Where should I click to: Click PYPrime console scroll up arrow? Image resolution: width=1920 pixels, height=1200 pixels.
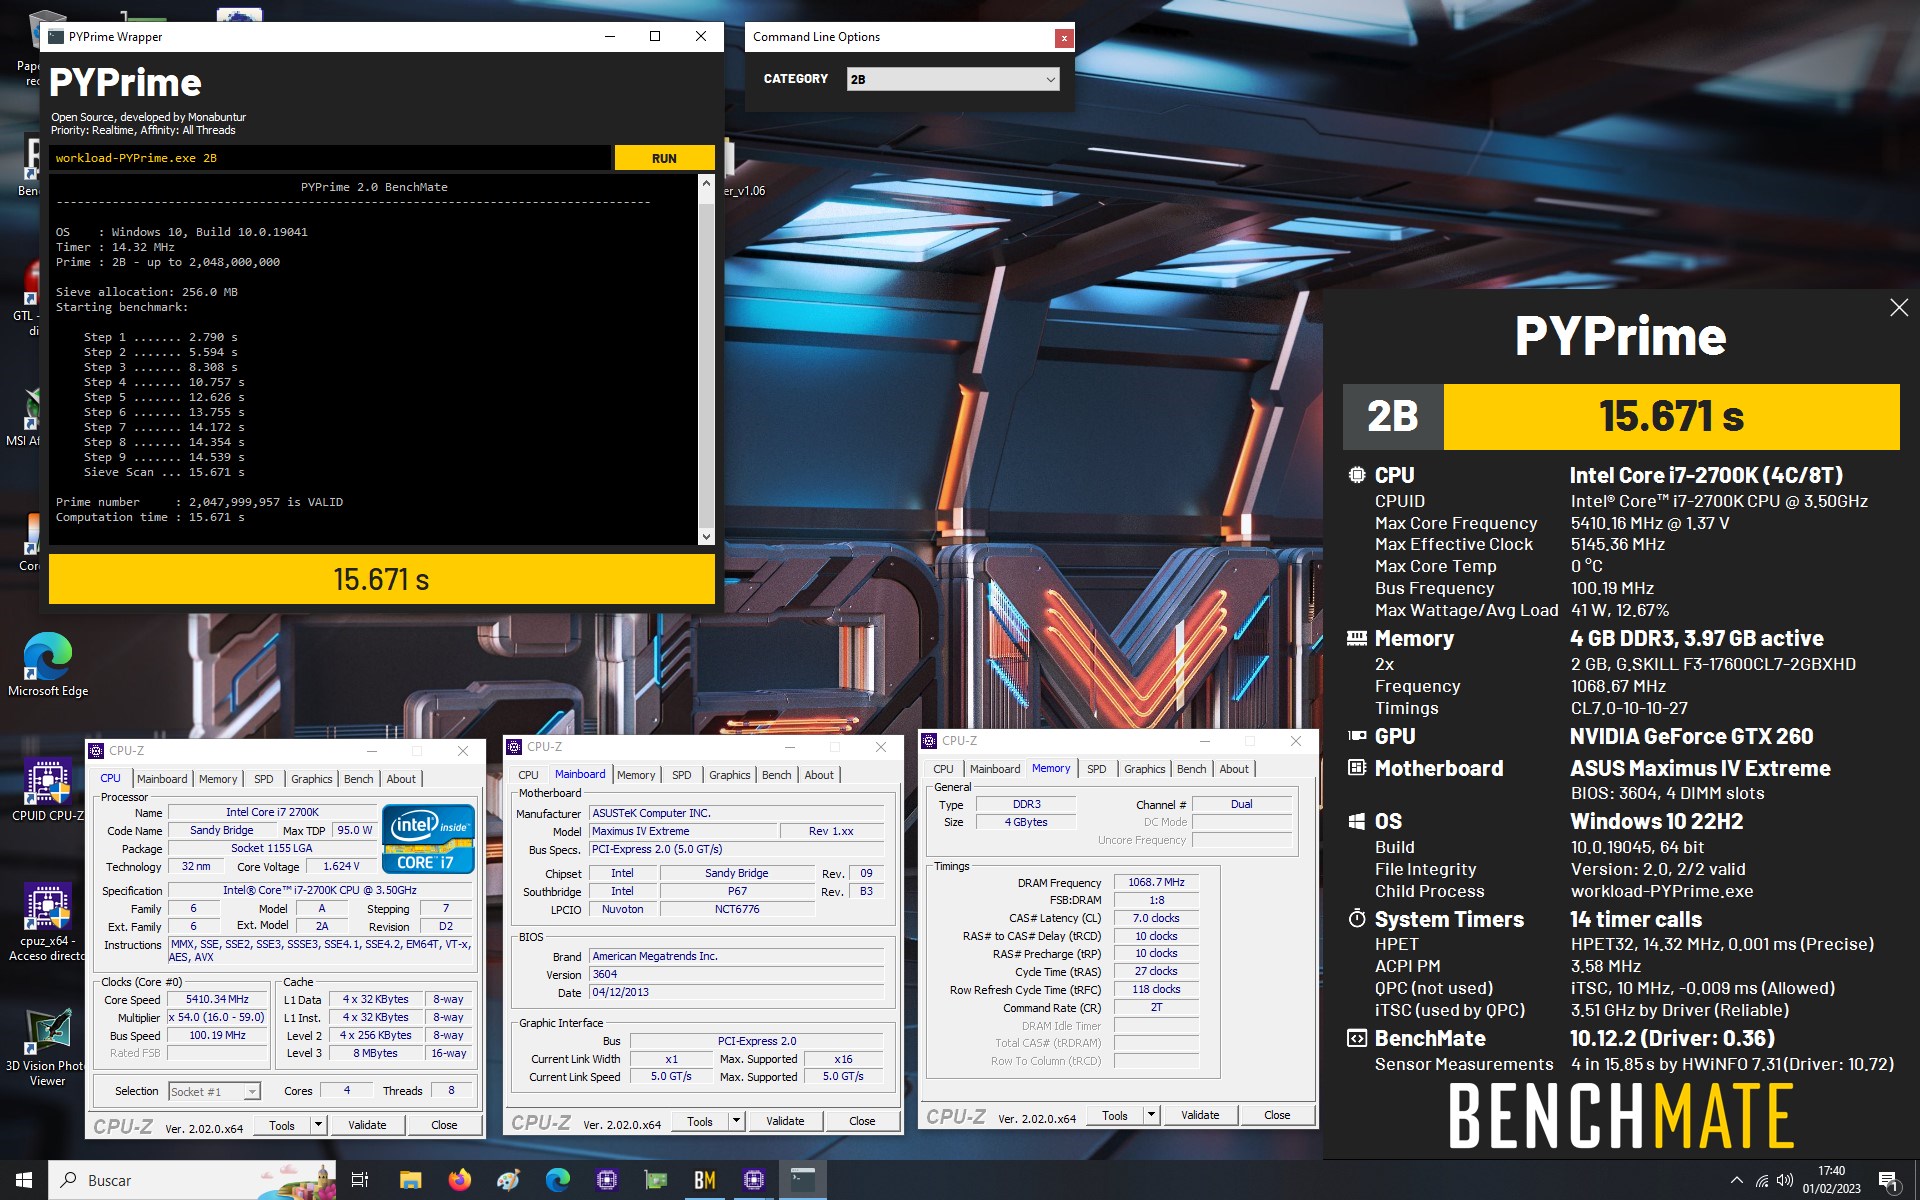(x=706, y=185)
